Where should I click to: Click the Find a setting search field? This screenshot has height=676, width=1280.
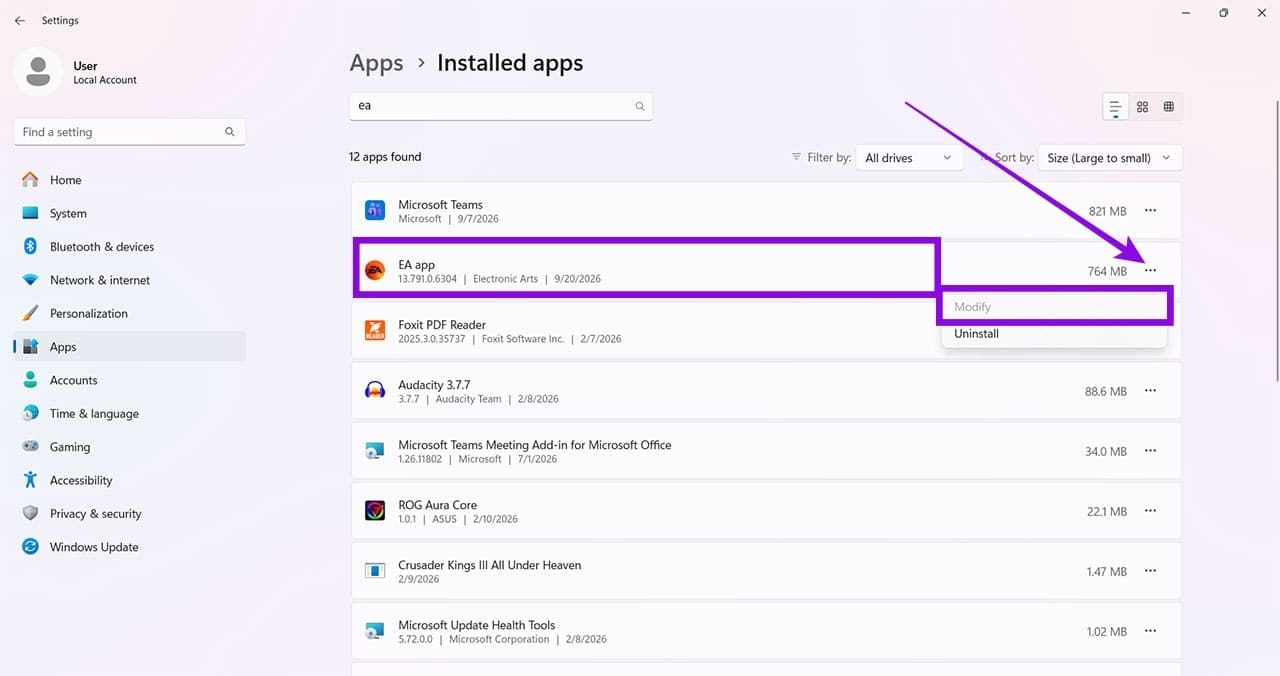[x=129, y=132]
